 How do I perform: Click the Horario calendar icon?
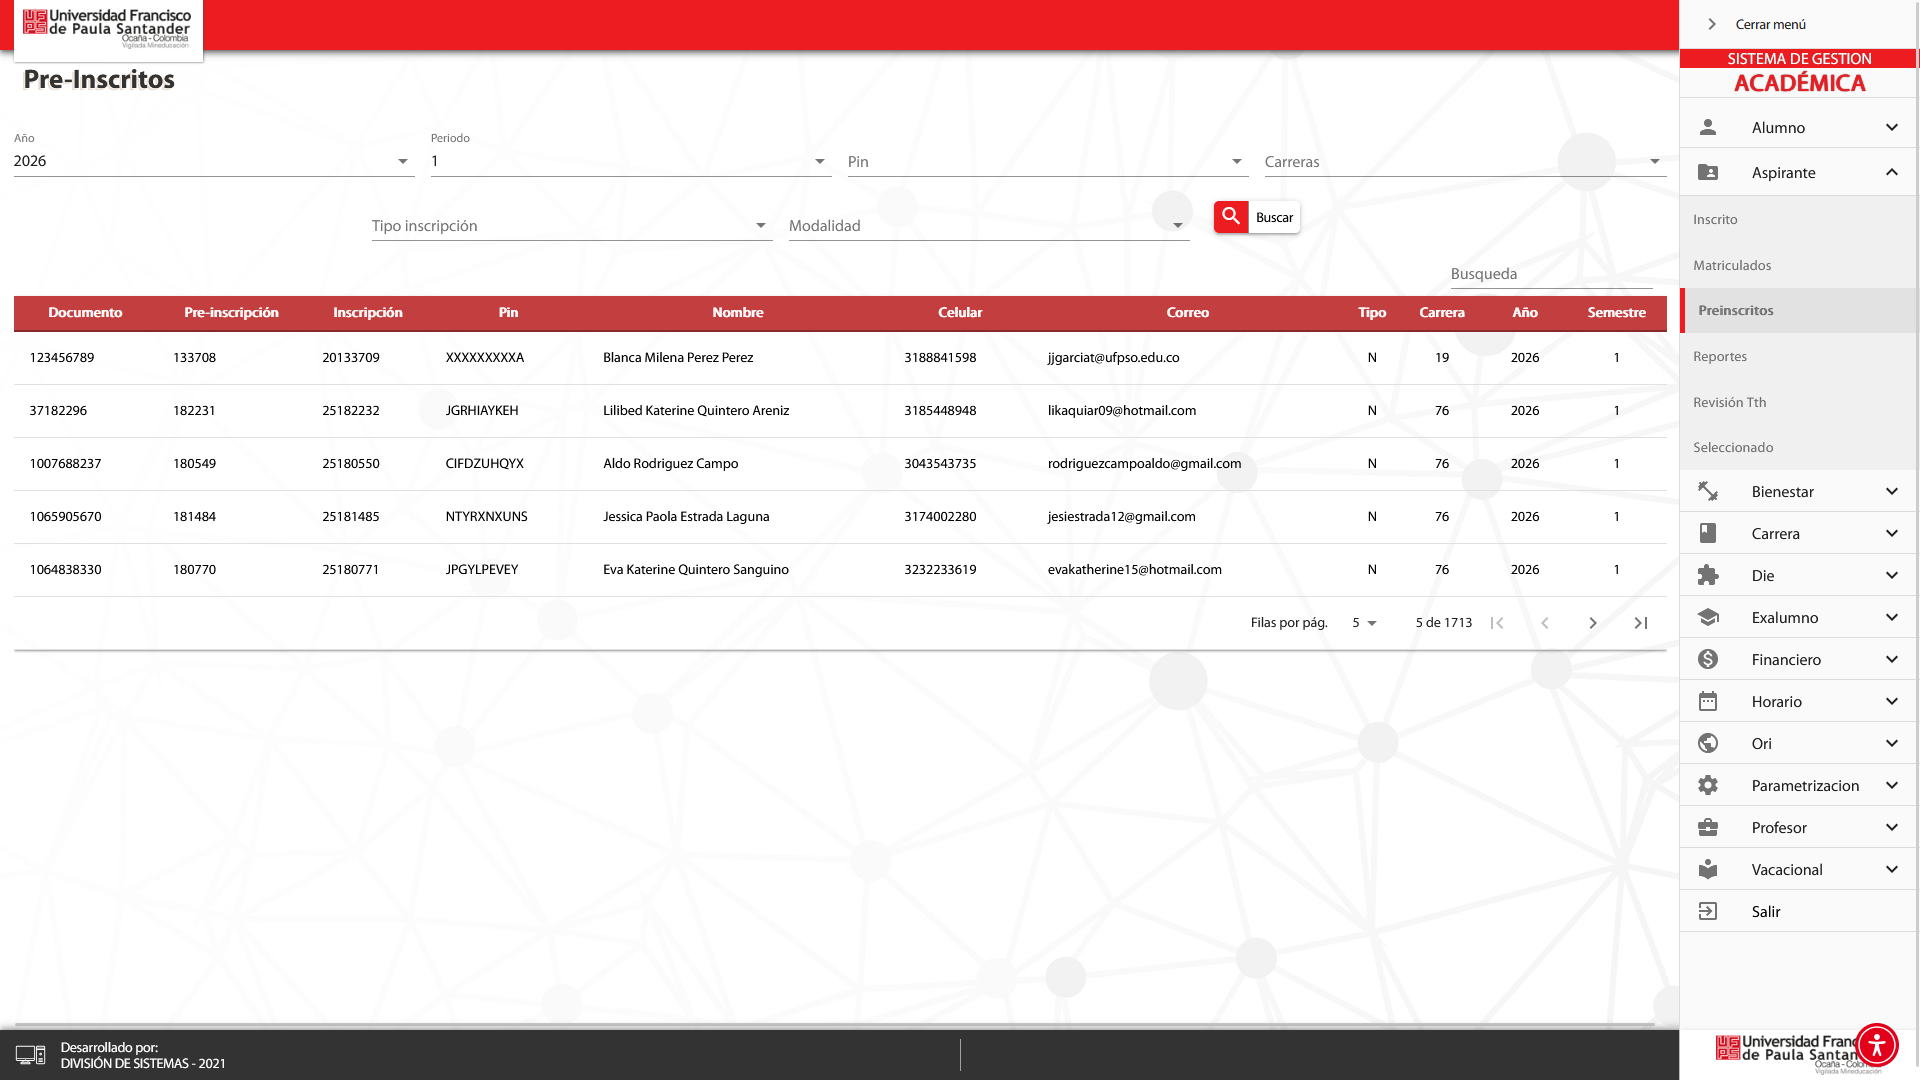(x=1708, y=702)
